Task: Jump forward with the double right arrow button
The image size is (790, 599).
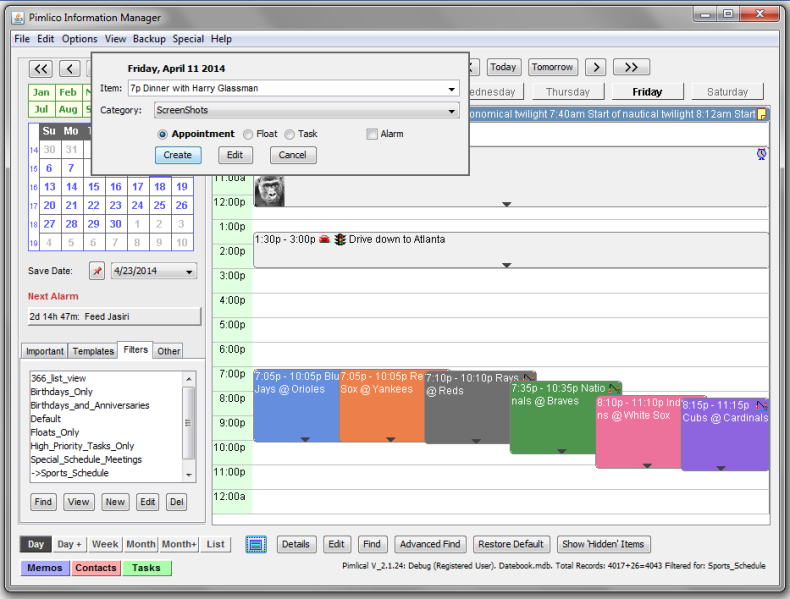Action: (x=631, y=67)
